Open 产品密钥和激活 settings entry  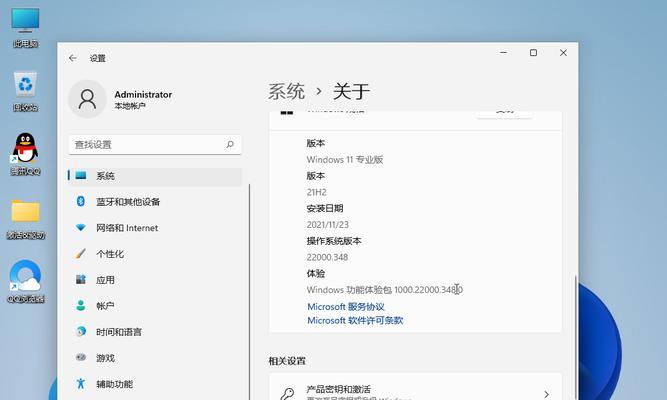[415, 387]
